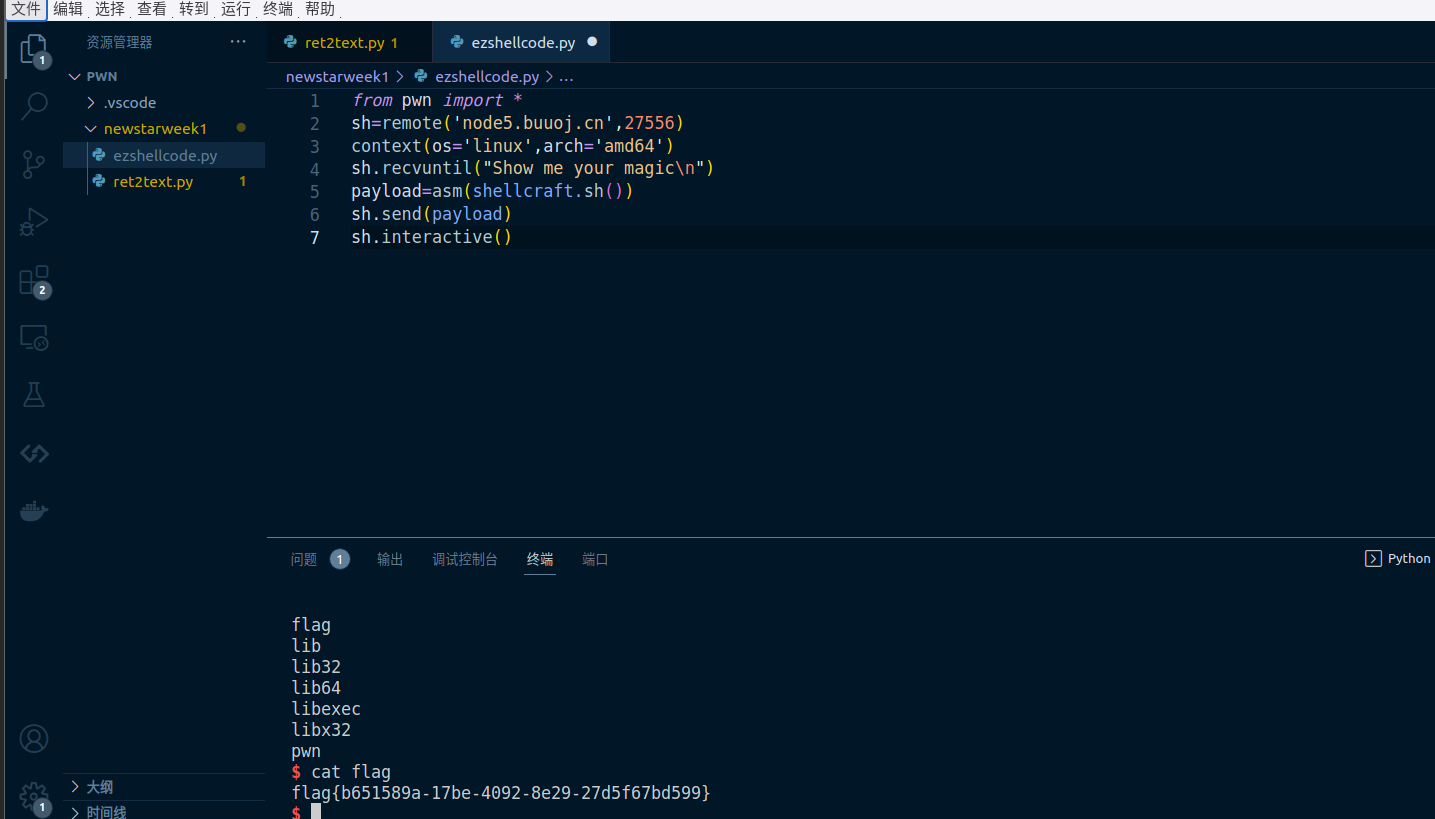1435x819 pixels.
Task: Switch to the ret2text.py editor tab
Action: [350, 43]
